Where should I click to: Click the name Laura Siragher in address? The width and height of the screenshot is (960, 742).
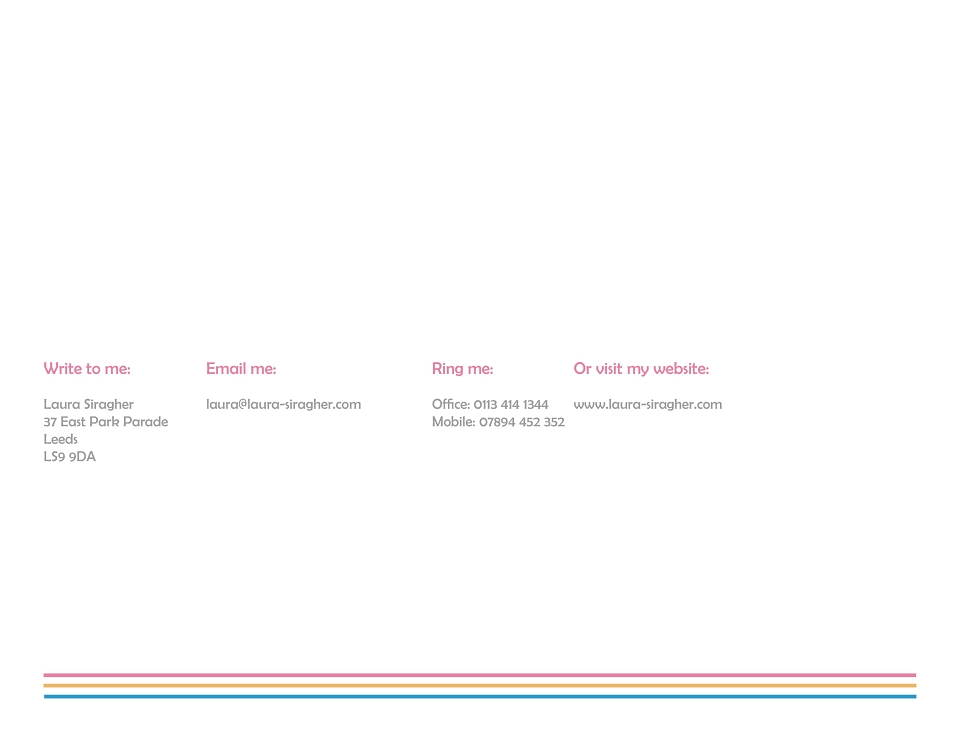(x=88, y=405)
